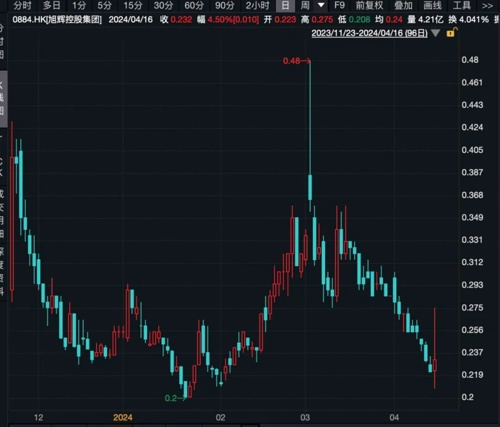
Task: Select the 日 daily K-line tab
Action: (x=285, y=5)
